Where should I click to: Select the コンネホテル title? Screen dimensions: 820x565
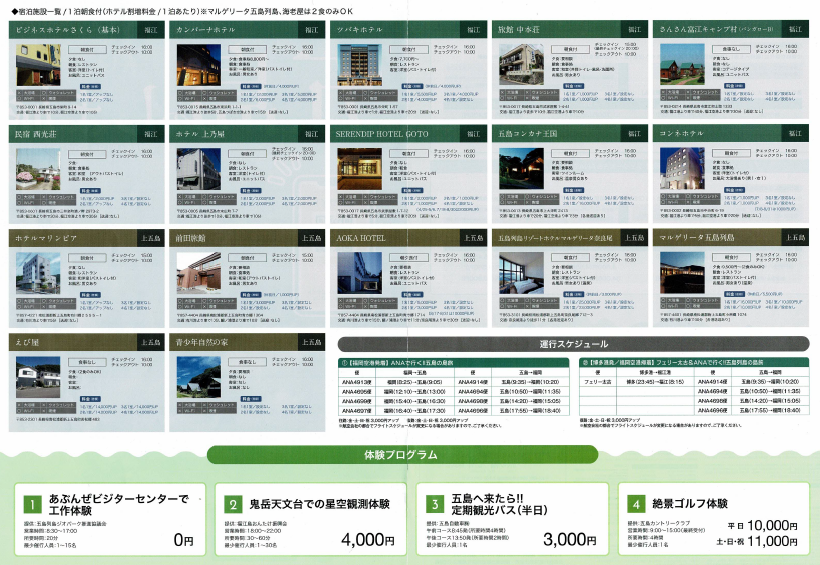(x=681, y=134)
